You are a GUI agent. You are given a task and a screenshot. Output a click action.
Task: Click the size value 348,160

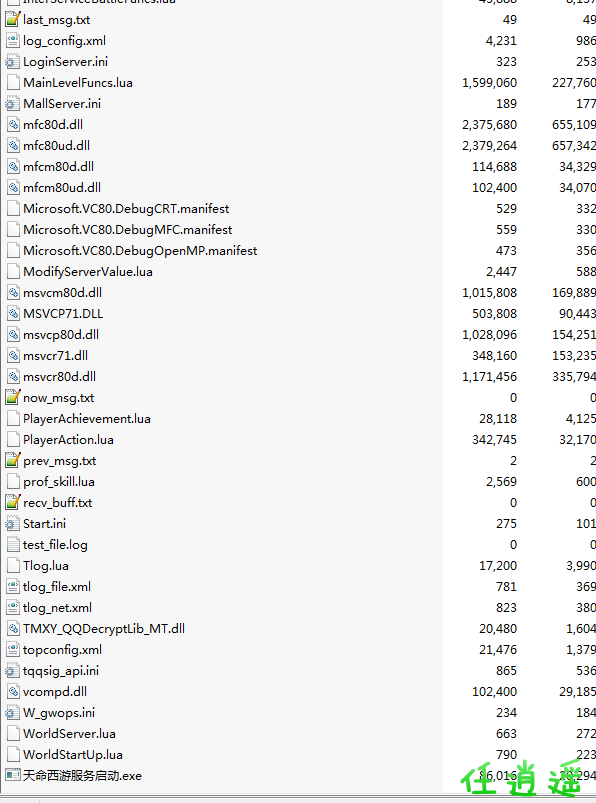[495, 355]
